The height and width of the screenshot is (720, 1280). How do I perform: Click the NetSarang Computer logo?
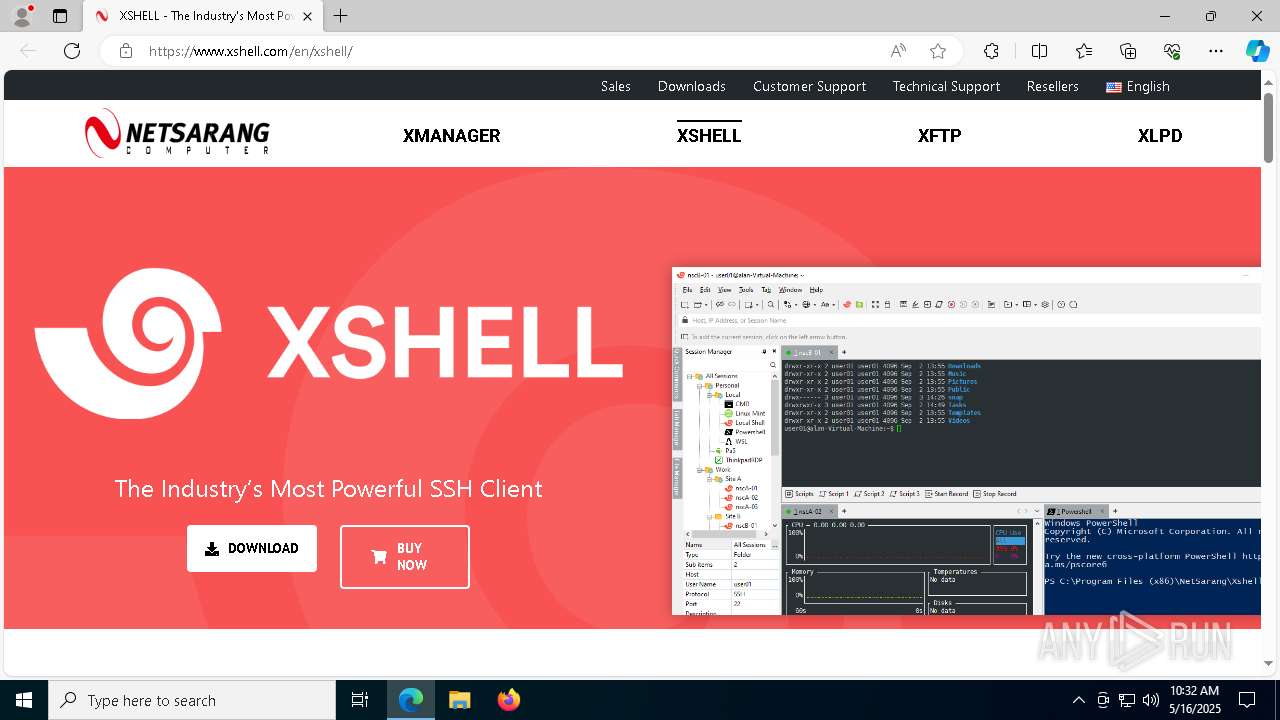[x=177, y=133]
